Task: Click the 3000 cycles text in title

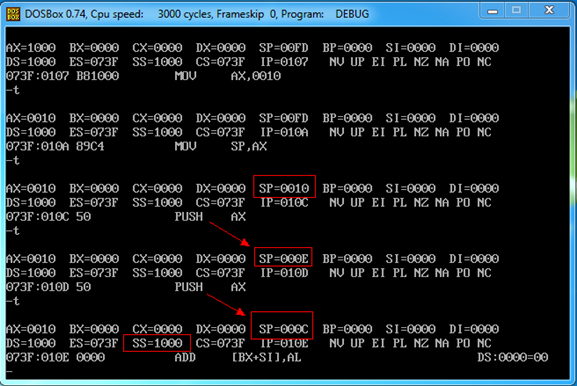Action: (x=185, y=14)
